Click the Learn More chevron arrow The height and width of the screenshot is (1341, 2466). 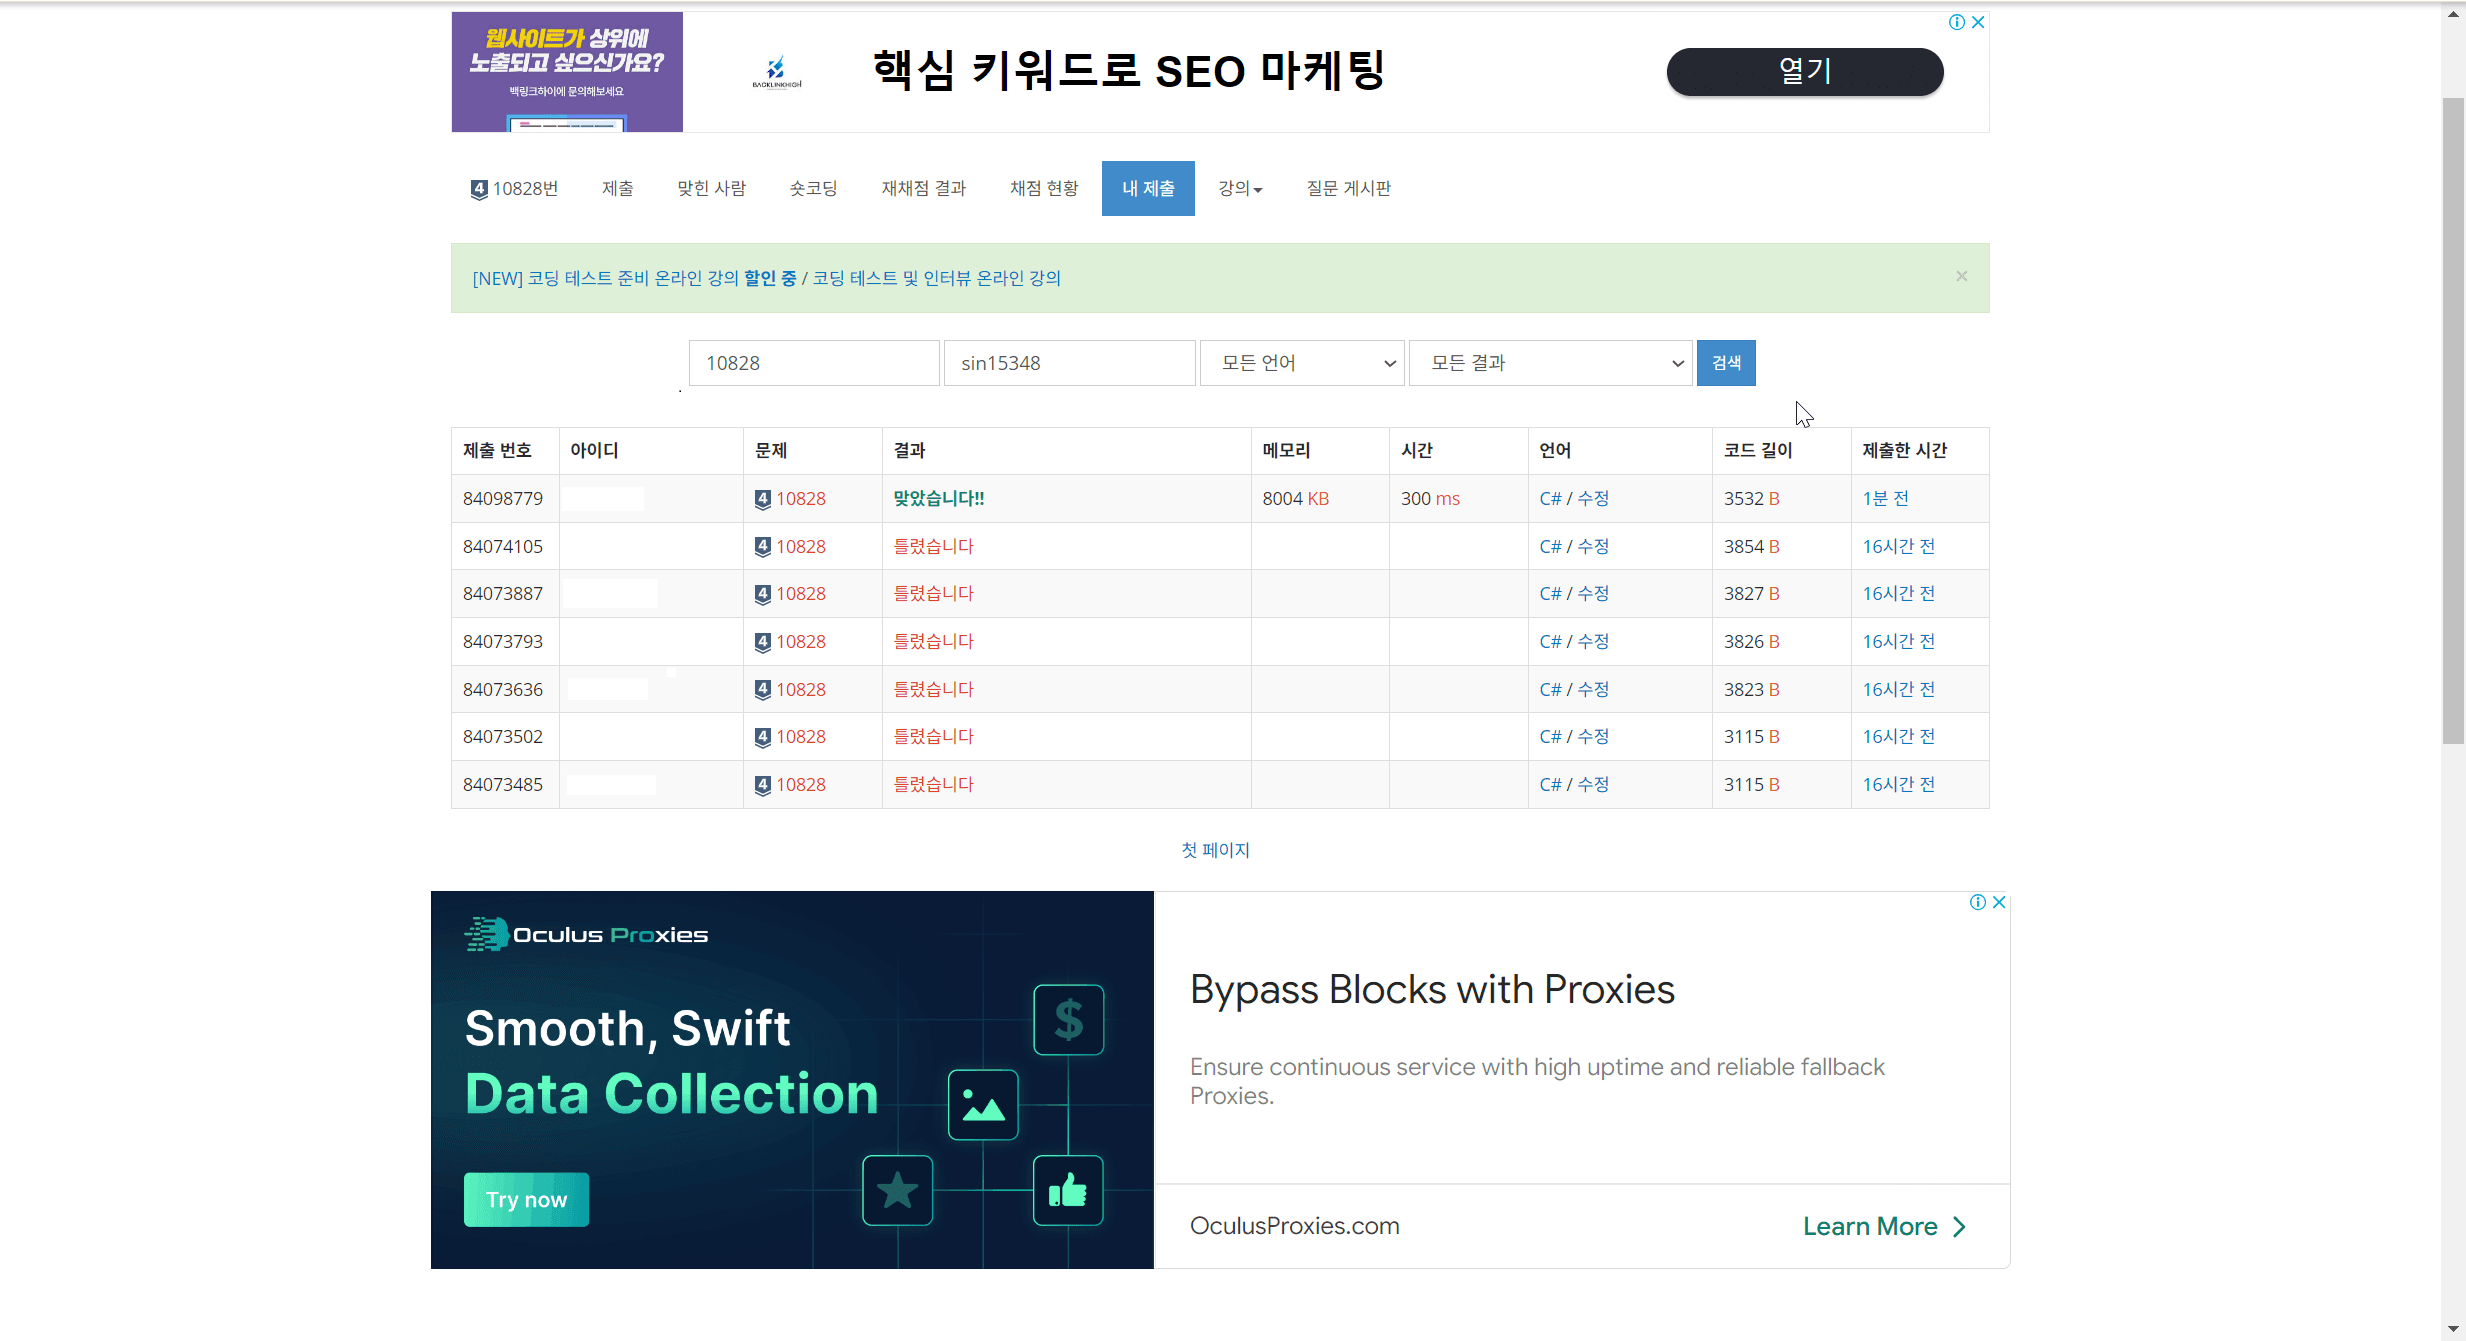[1959, 1227]
